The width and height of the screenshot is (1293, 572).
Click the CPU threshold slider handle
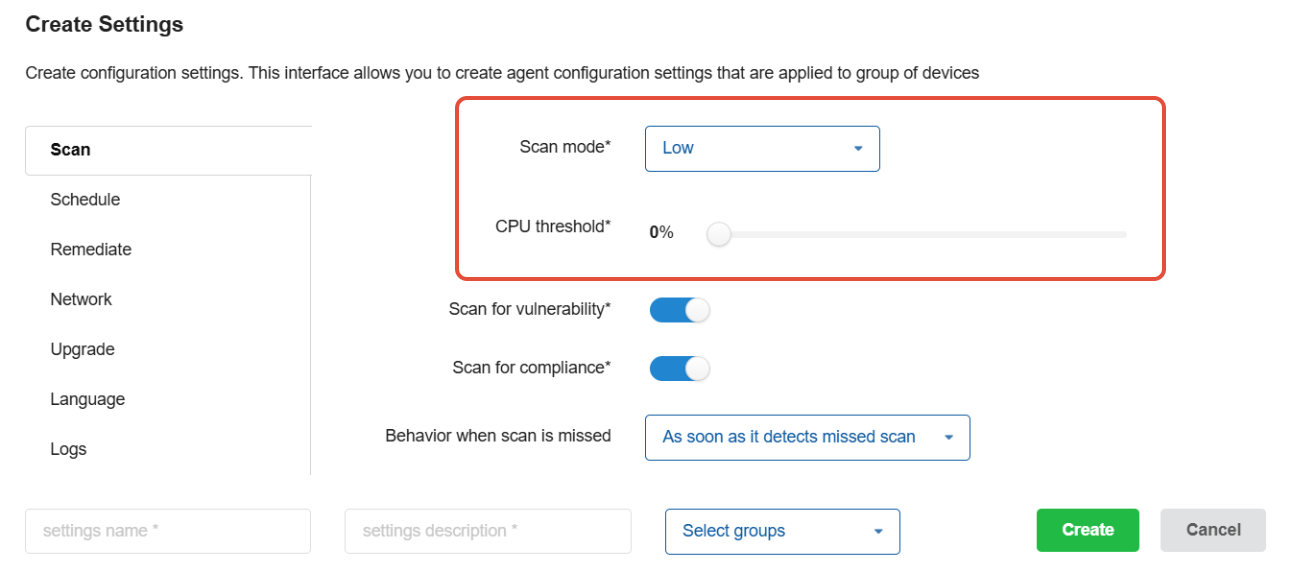click(718, 235)
